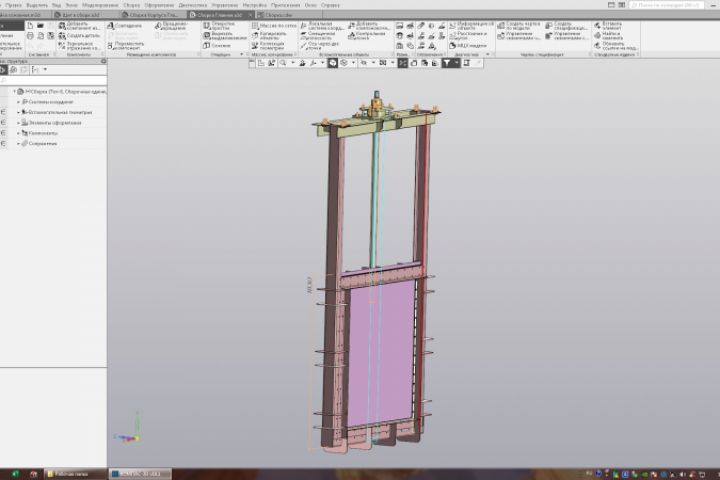Viewport: 720px width, 480px height.
Task: Open the dropdown arrow next to zoom magnifier
Action: pos(293,63)
